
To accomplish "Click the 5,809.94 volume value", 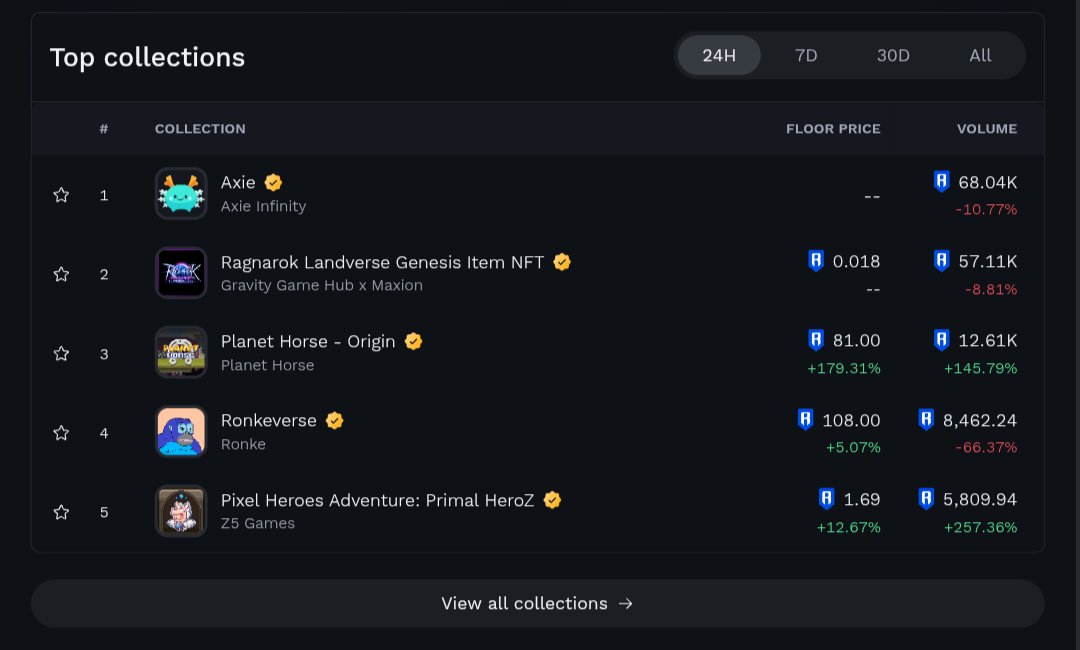I will tap(980, 499).
